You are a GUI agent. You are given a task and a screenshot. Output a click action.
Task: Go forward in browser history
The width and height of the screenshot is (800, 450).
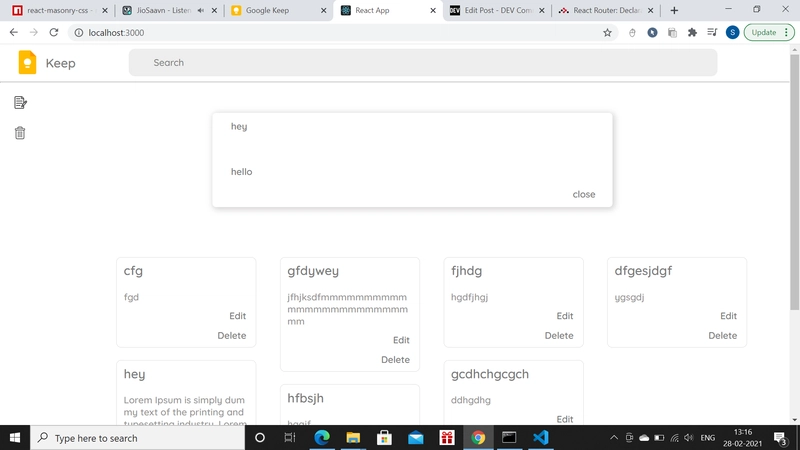34,32
